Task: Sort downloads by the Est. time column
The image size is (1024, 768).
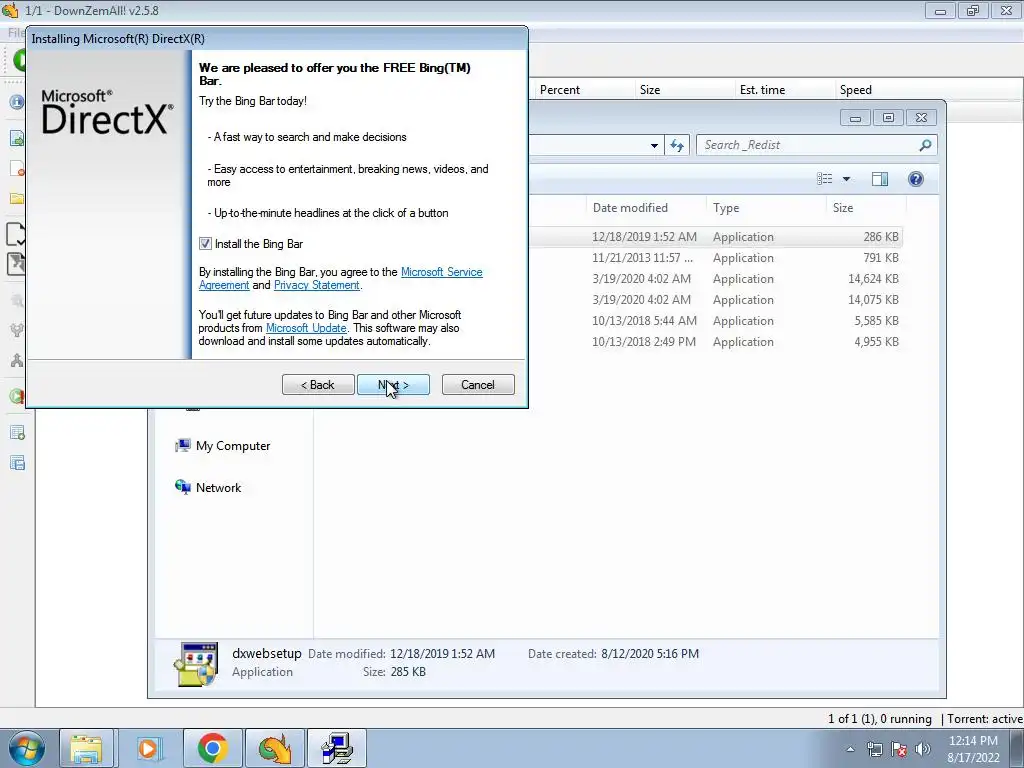Action: click(x=784, y=89)
